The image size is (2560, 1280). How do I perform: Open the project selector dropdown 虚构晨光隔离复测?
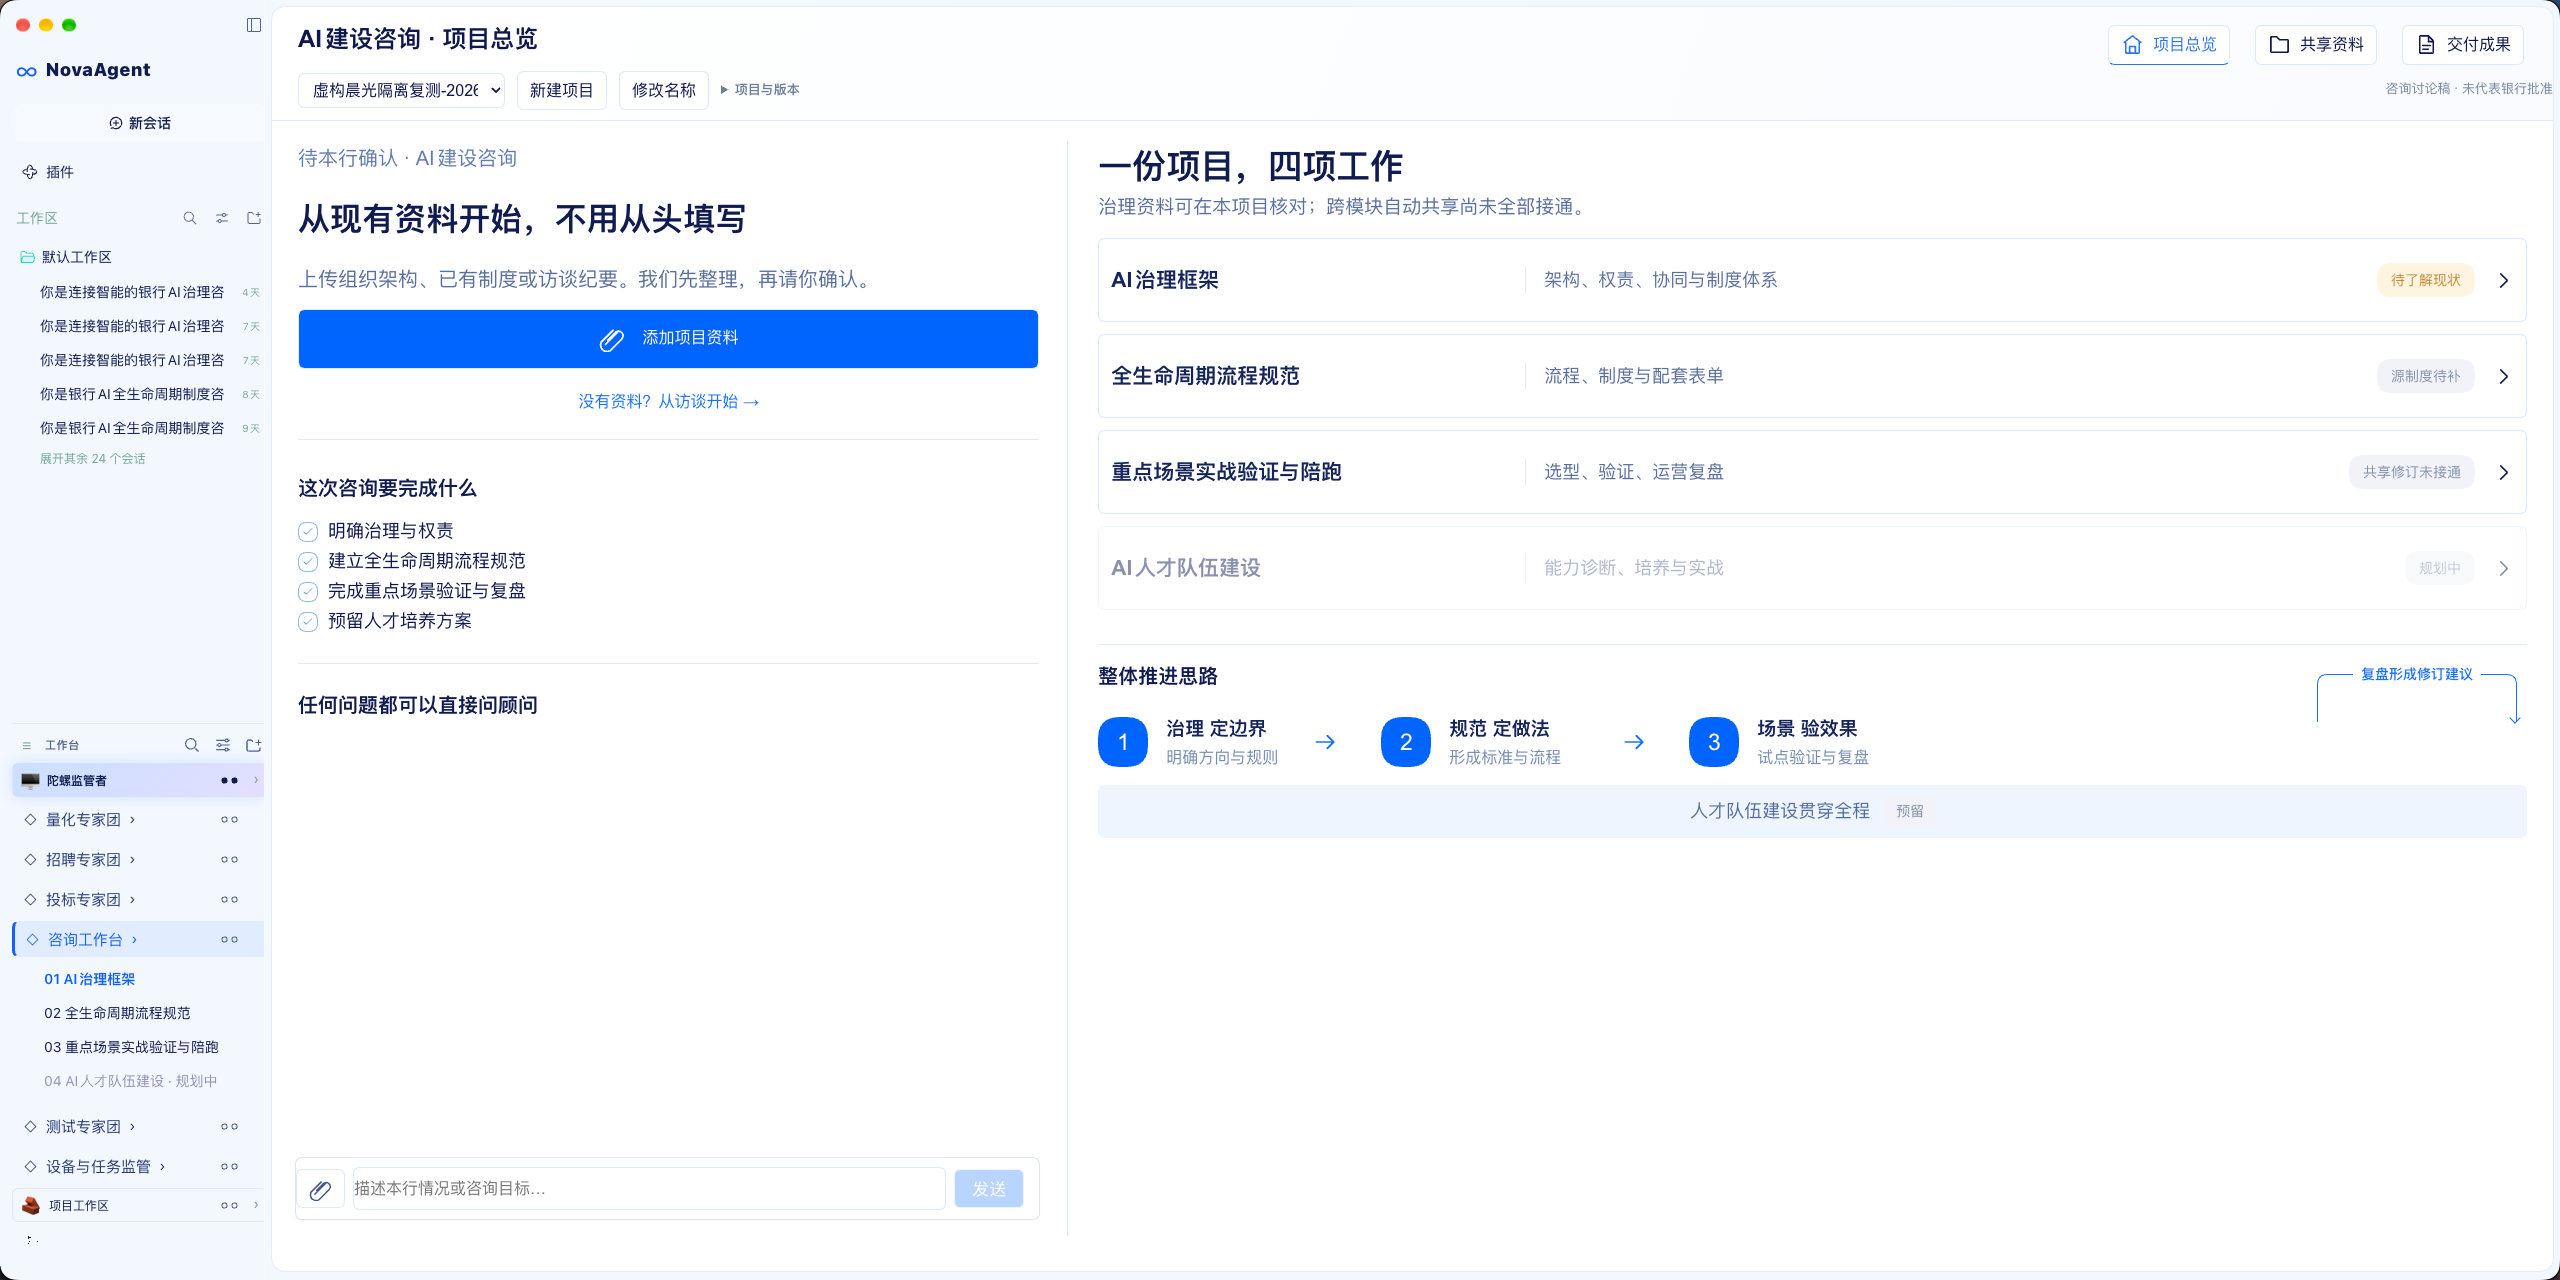click(401, 90)
